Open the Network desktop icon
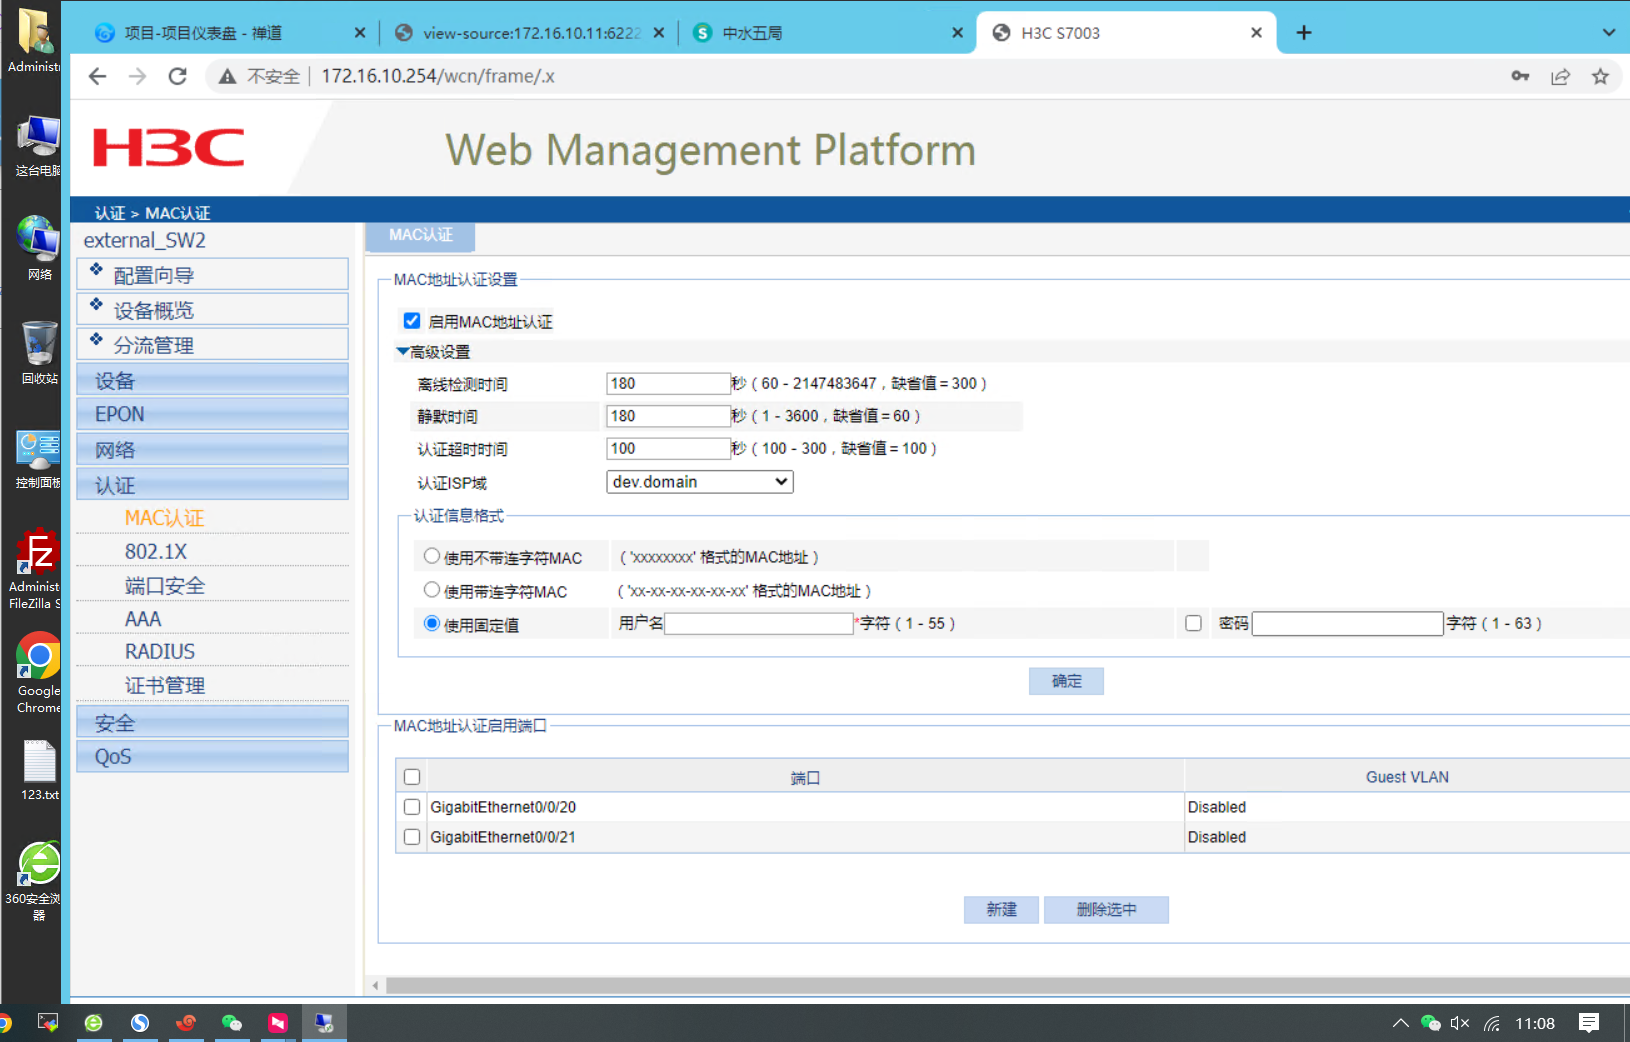Screen dimensions: 1630x1042 click(39, 248)
